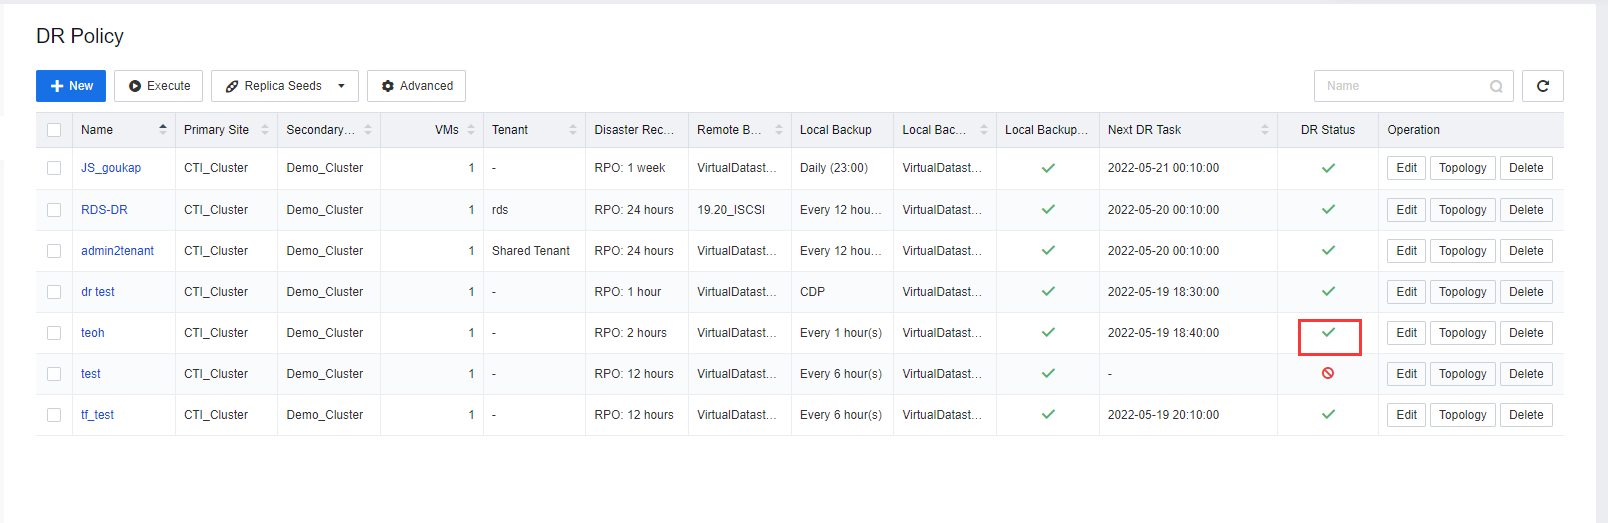Tick the select-all checkbox in table header

(x=54, y=130)
